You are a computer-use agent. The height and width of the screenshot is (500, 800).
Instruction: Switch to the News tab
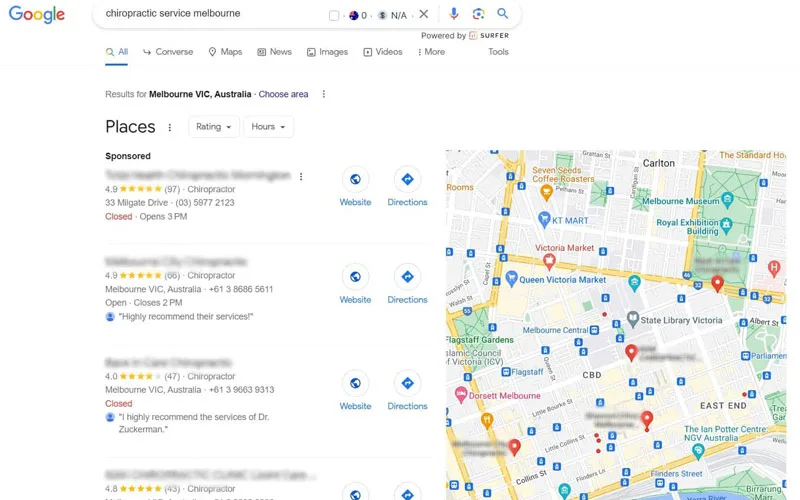(274, 52)
